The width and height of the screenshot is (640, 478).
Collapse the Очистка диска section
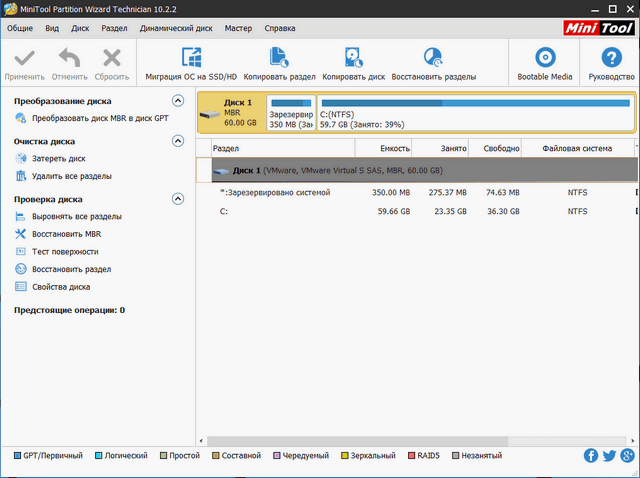point(178,141)
